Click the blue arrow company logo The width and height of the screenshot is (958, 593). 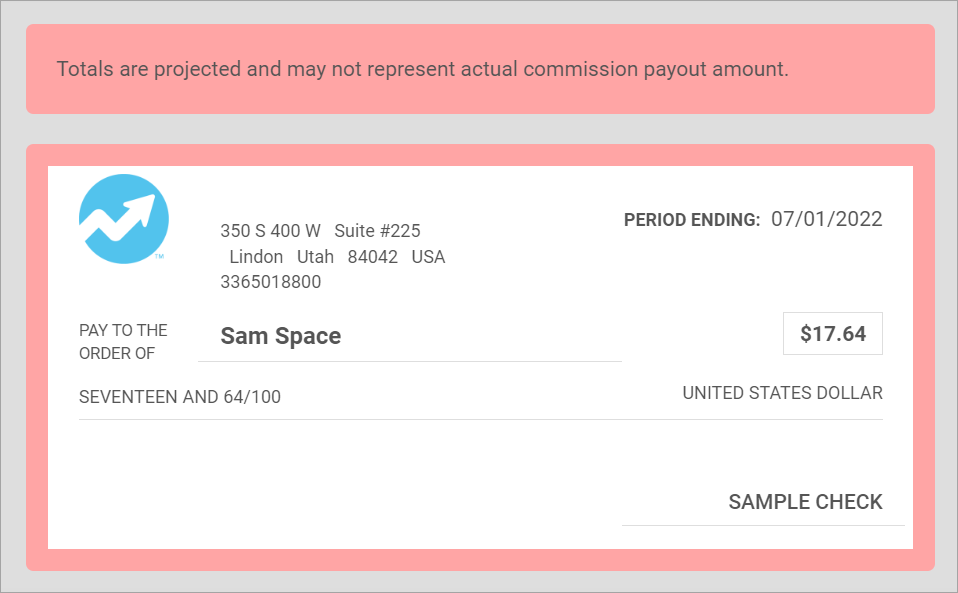click(x=123, y=219)
